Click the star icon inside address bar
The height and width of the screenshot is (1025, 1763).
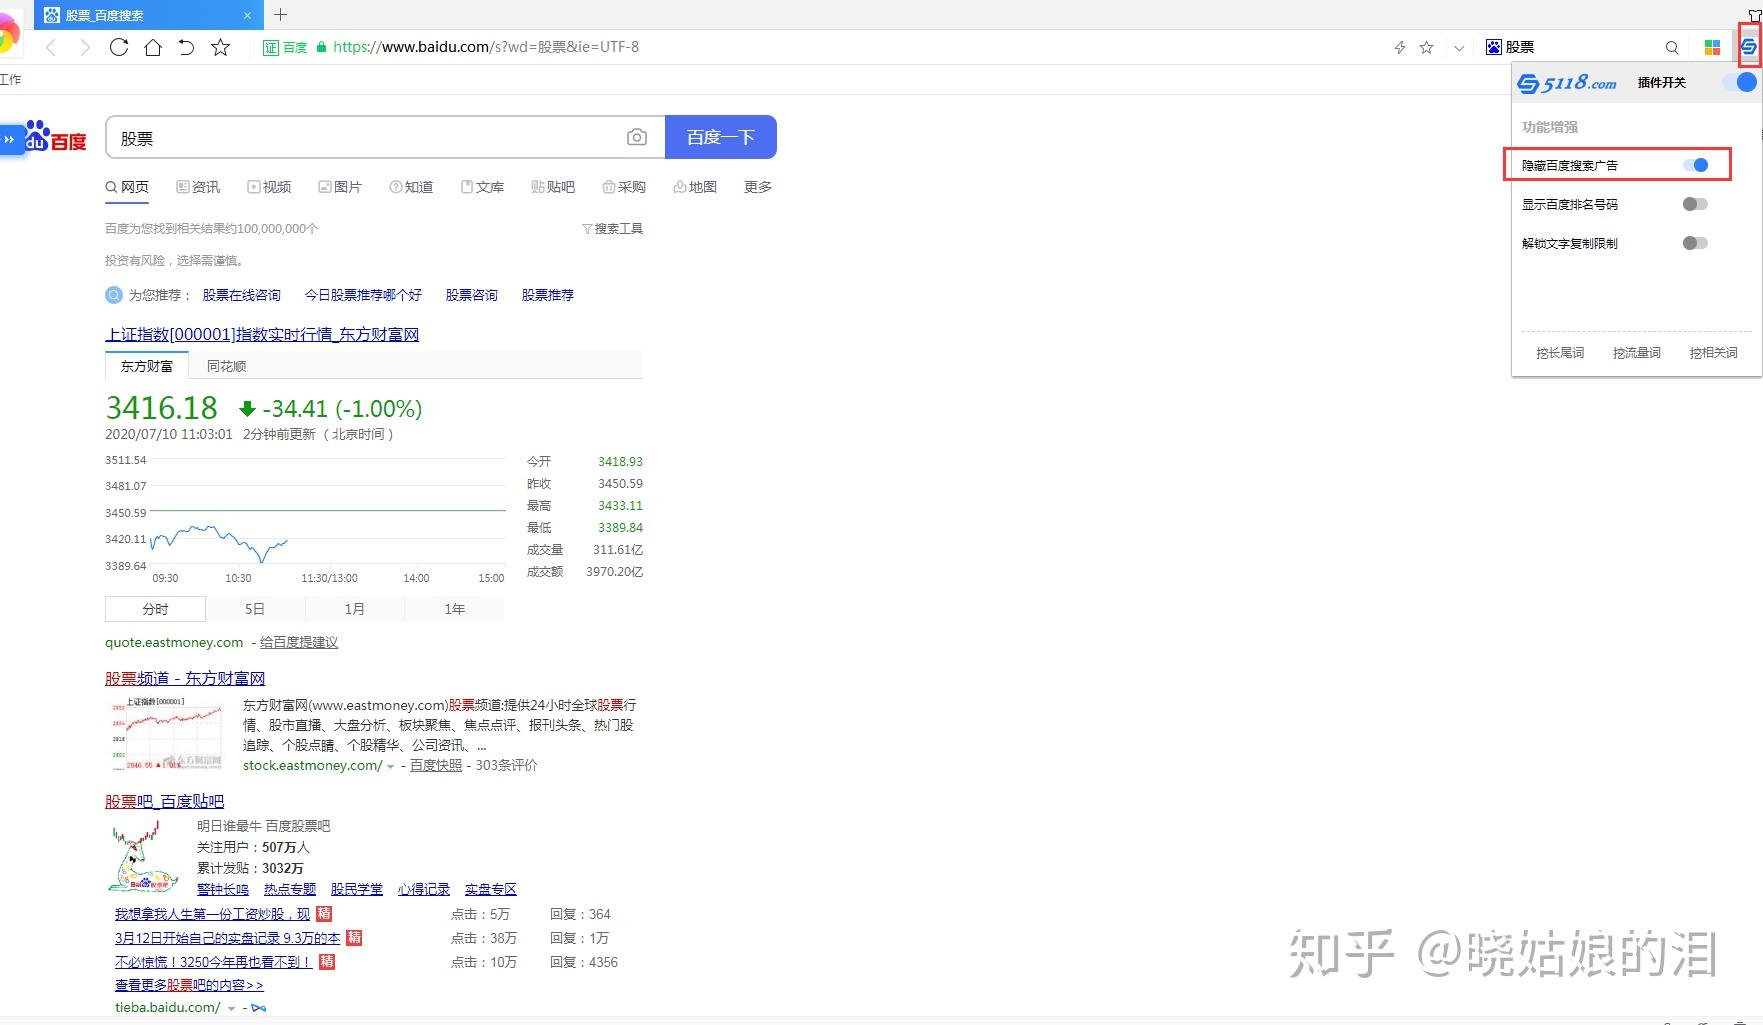[1427, 47]
